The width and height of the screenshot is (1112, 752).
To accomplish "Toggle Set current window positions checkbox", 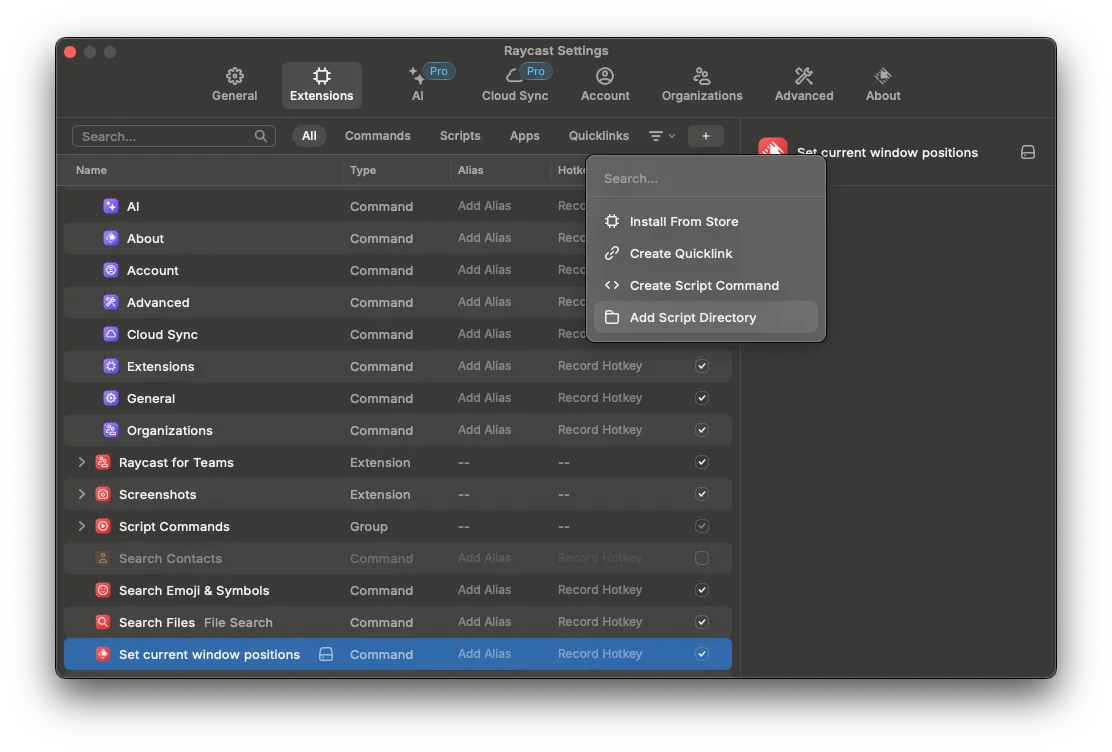I will (701, 654).
